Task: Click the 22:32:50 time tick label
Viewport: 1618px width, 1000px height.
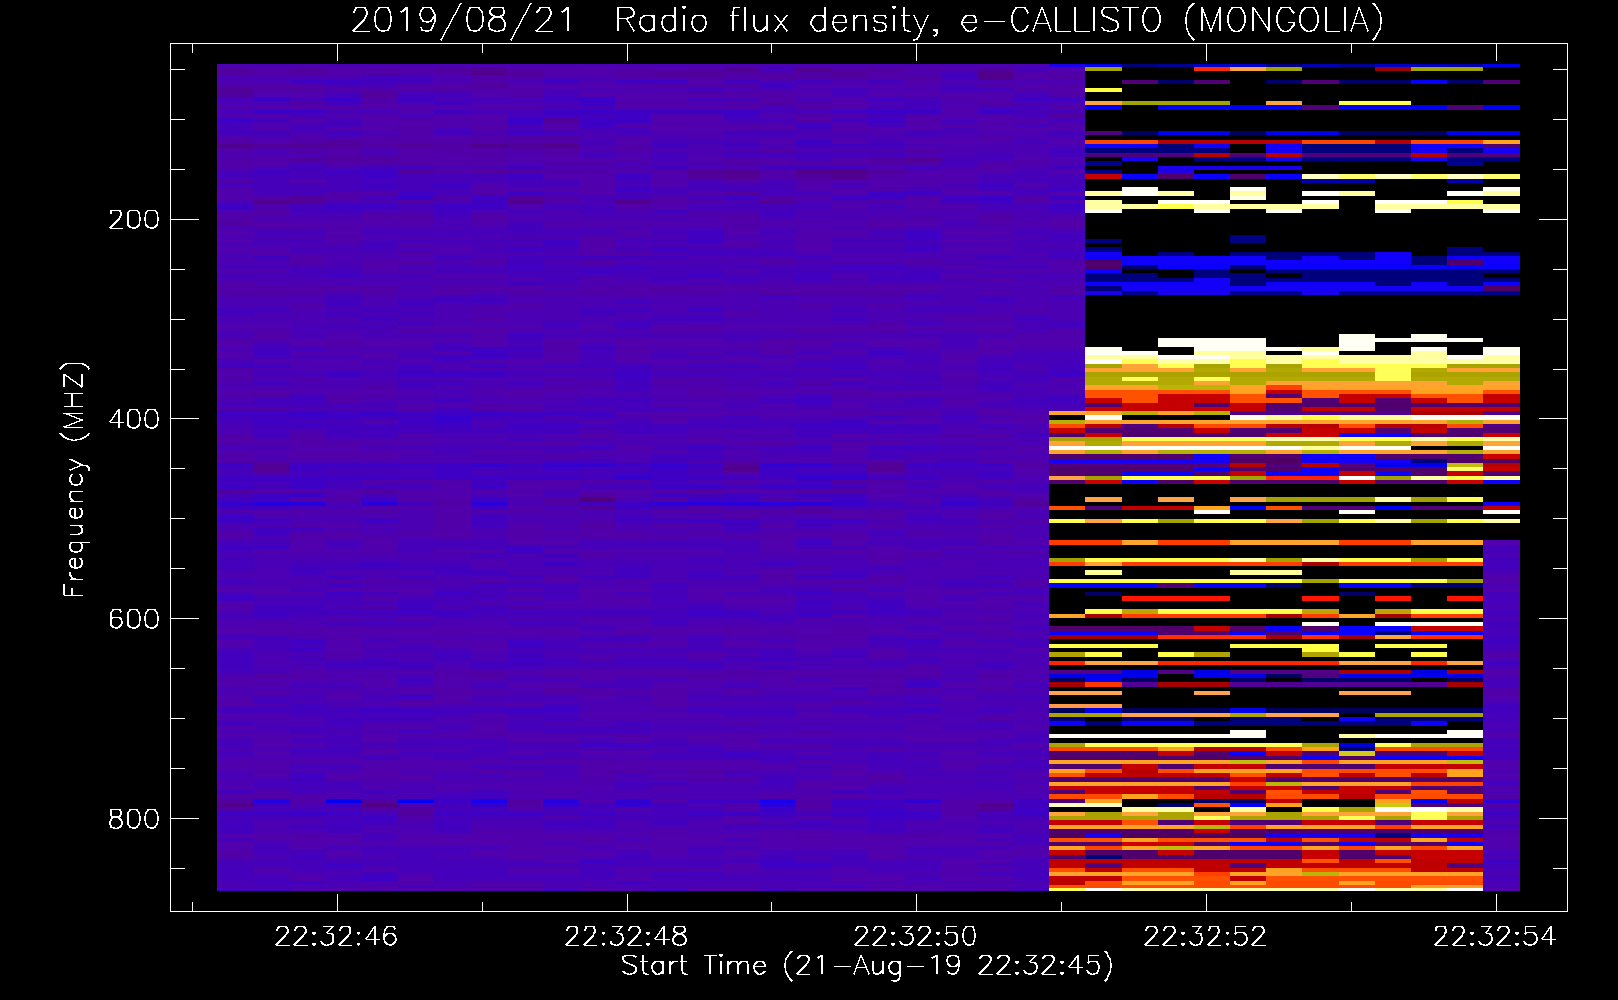Action: (x=915, y=936)
